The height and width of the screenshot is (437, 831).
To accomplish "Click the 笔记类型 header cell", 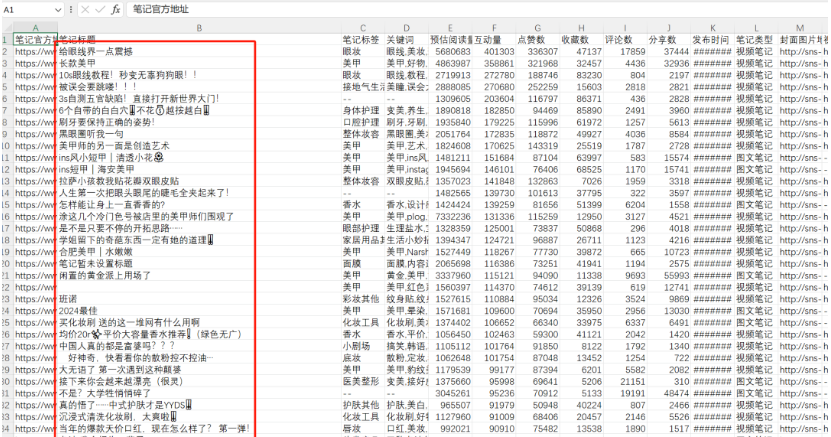I will (x=756, y=40).
